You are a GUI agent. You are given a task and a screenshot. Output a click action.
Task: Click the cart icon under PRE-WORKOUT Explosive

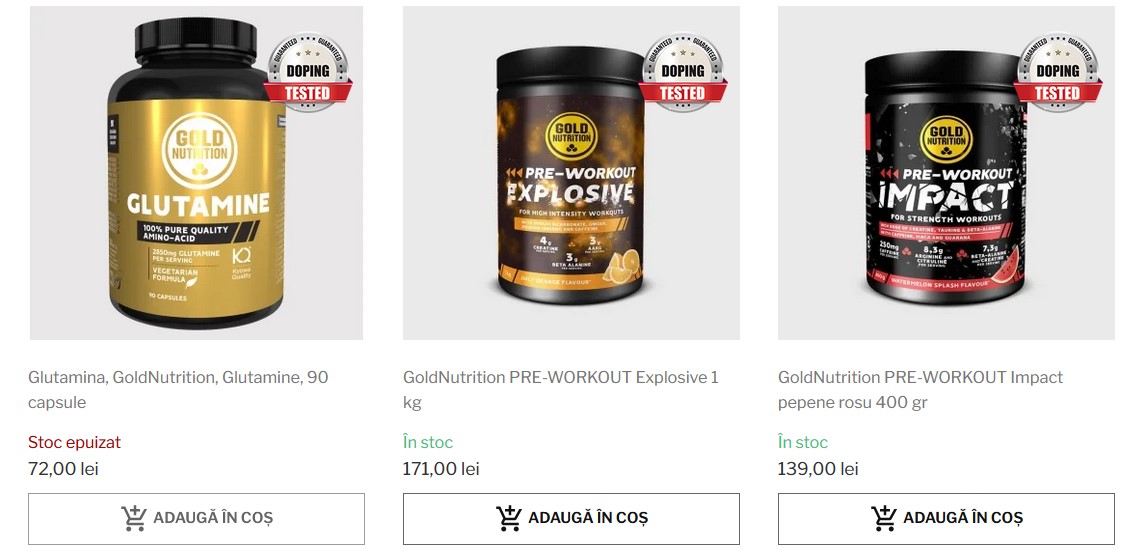(509, 518)
